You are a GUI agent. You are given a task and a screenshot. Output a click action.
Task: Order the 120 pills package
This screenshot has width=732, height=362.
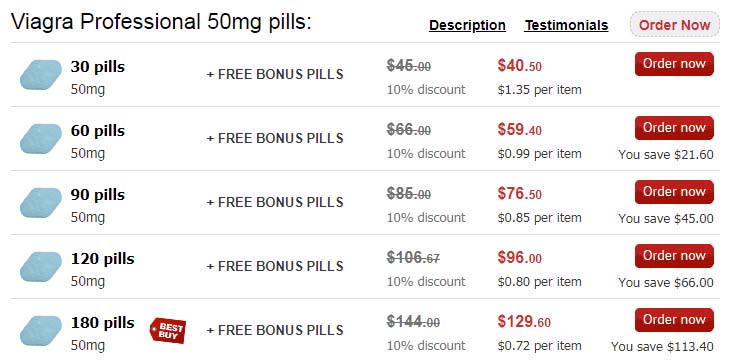pos(674,256)
